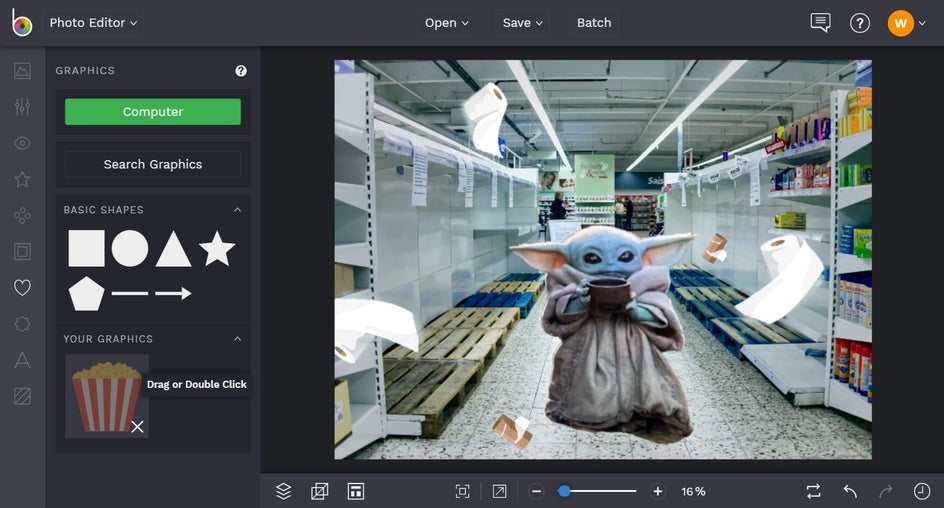Image resolution: width=944 pixels, height=508 pixels.
Task: Open the Textures sidebar tool
Action: (x=22, y=396)
